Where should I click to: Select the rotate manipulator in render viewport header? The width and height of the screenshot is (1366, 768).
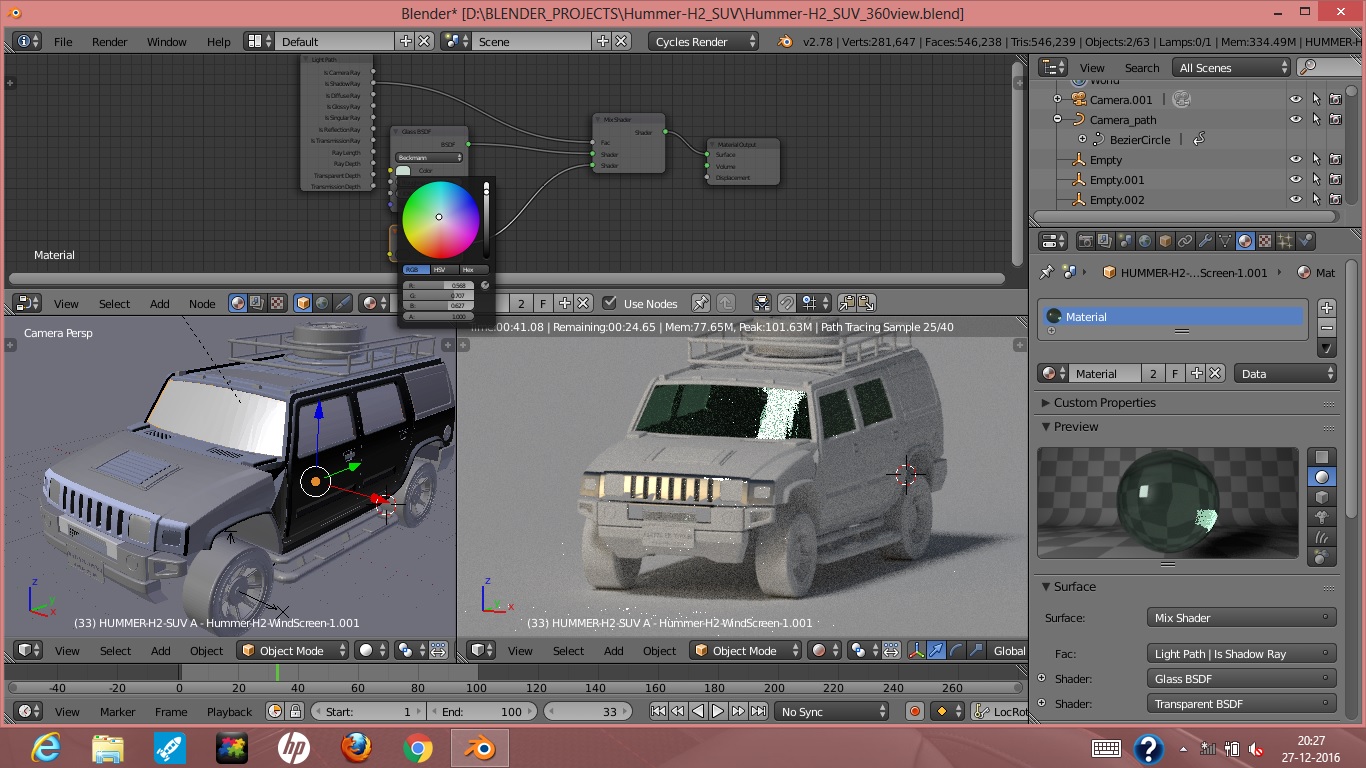coord(956,650)
